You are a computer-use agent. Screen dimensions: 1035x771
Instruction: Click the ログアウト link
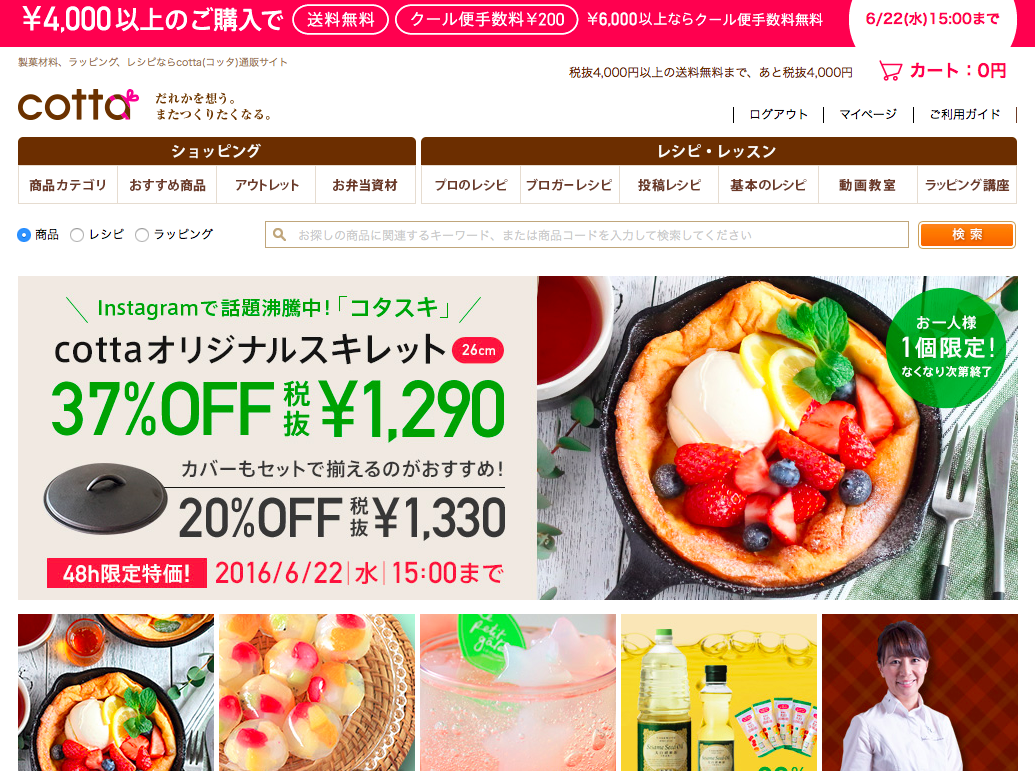(778, 114)
